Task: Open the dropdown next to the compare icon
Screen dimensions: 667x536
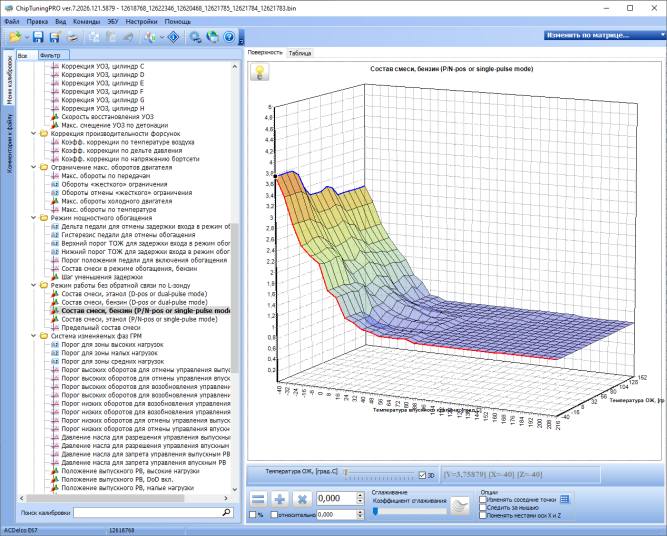Action: (162, 38)
